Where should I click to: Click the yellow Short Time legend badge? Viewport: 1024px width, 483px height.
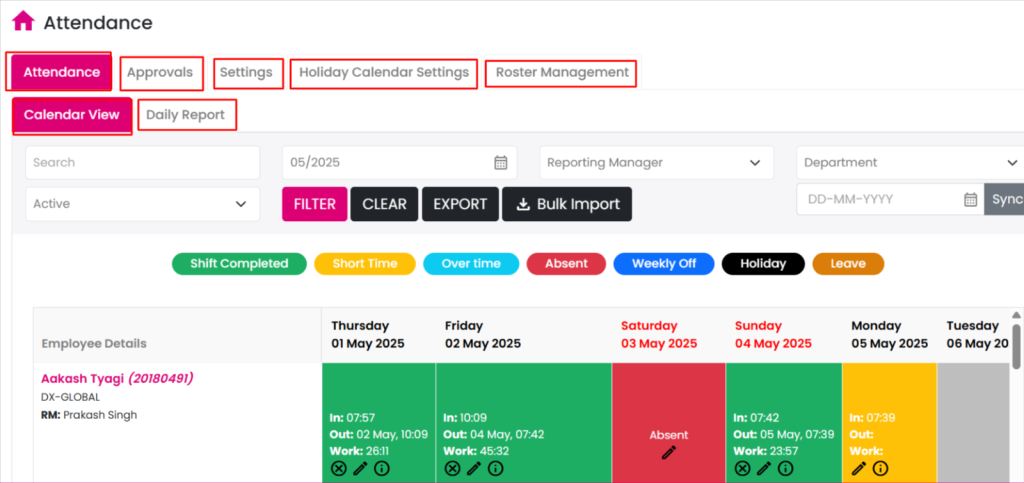coord(364,264)
